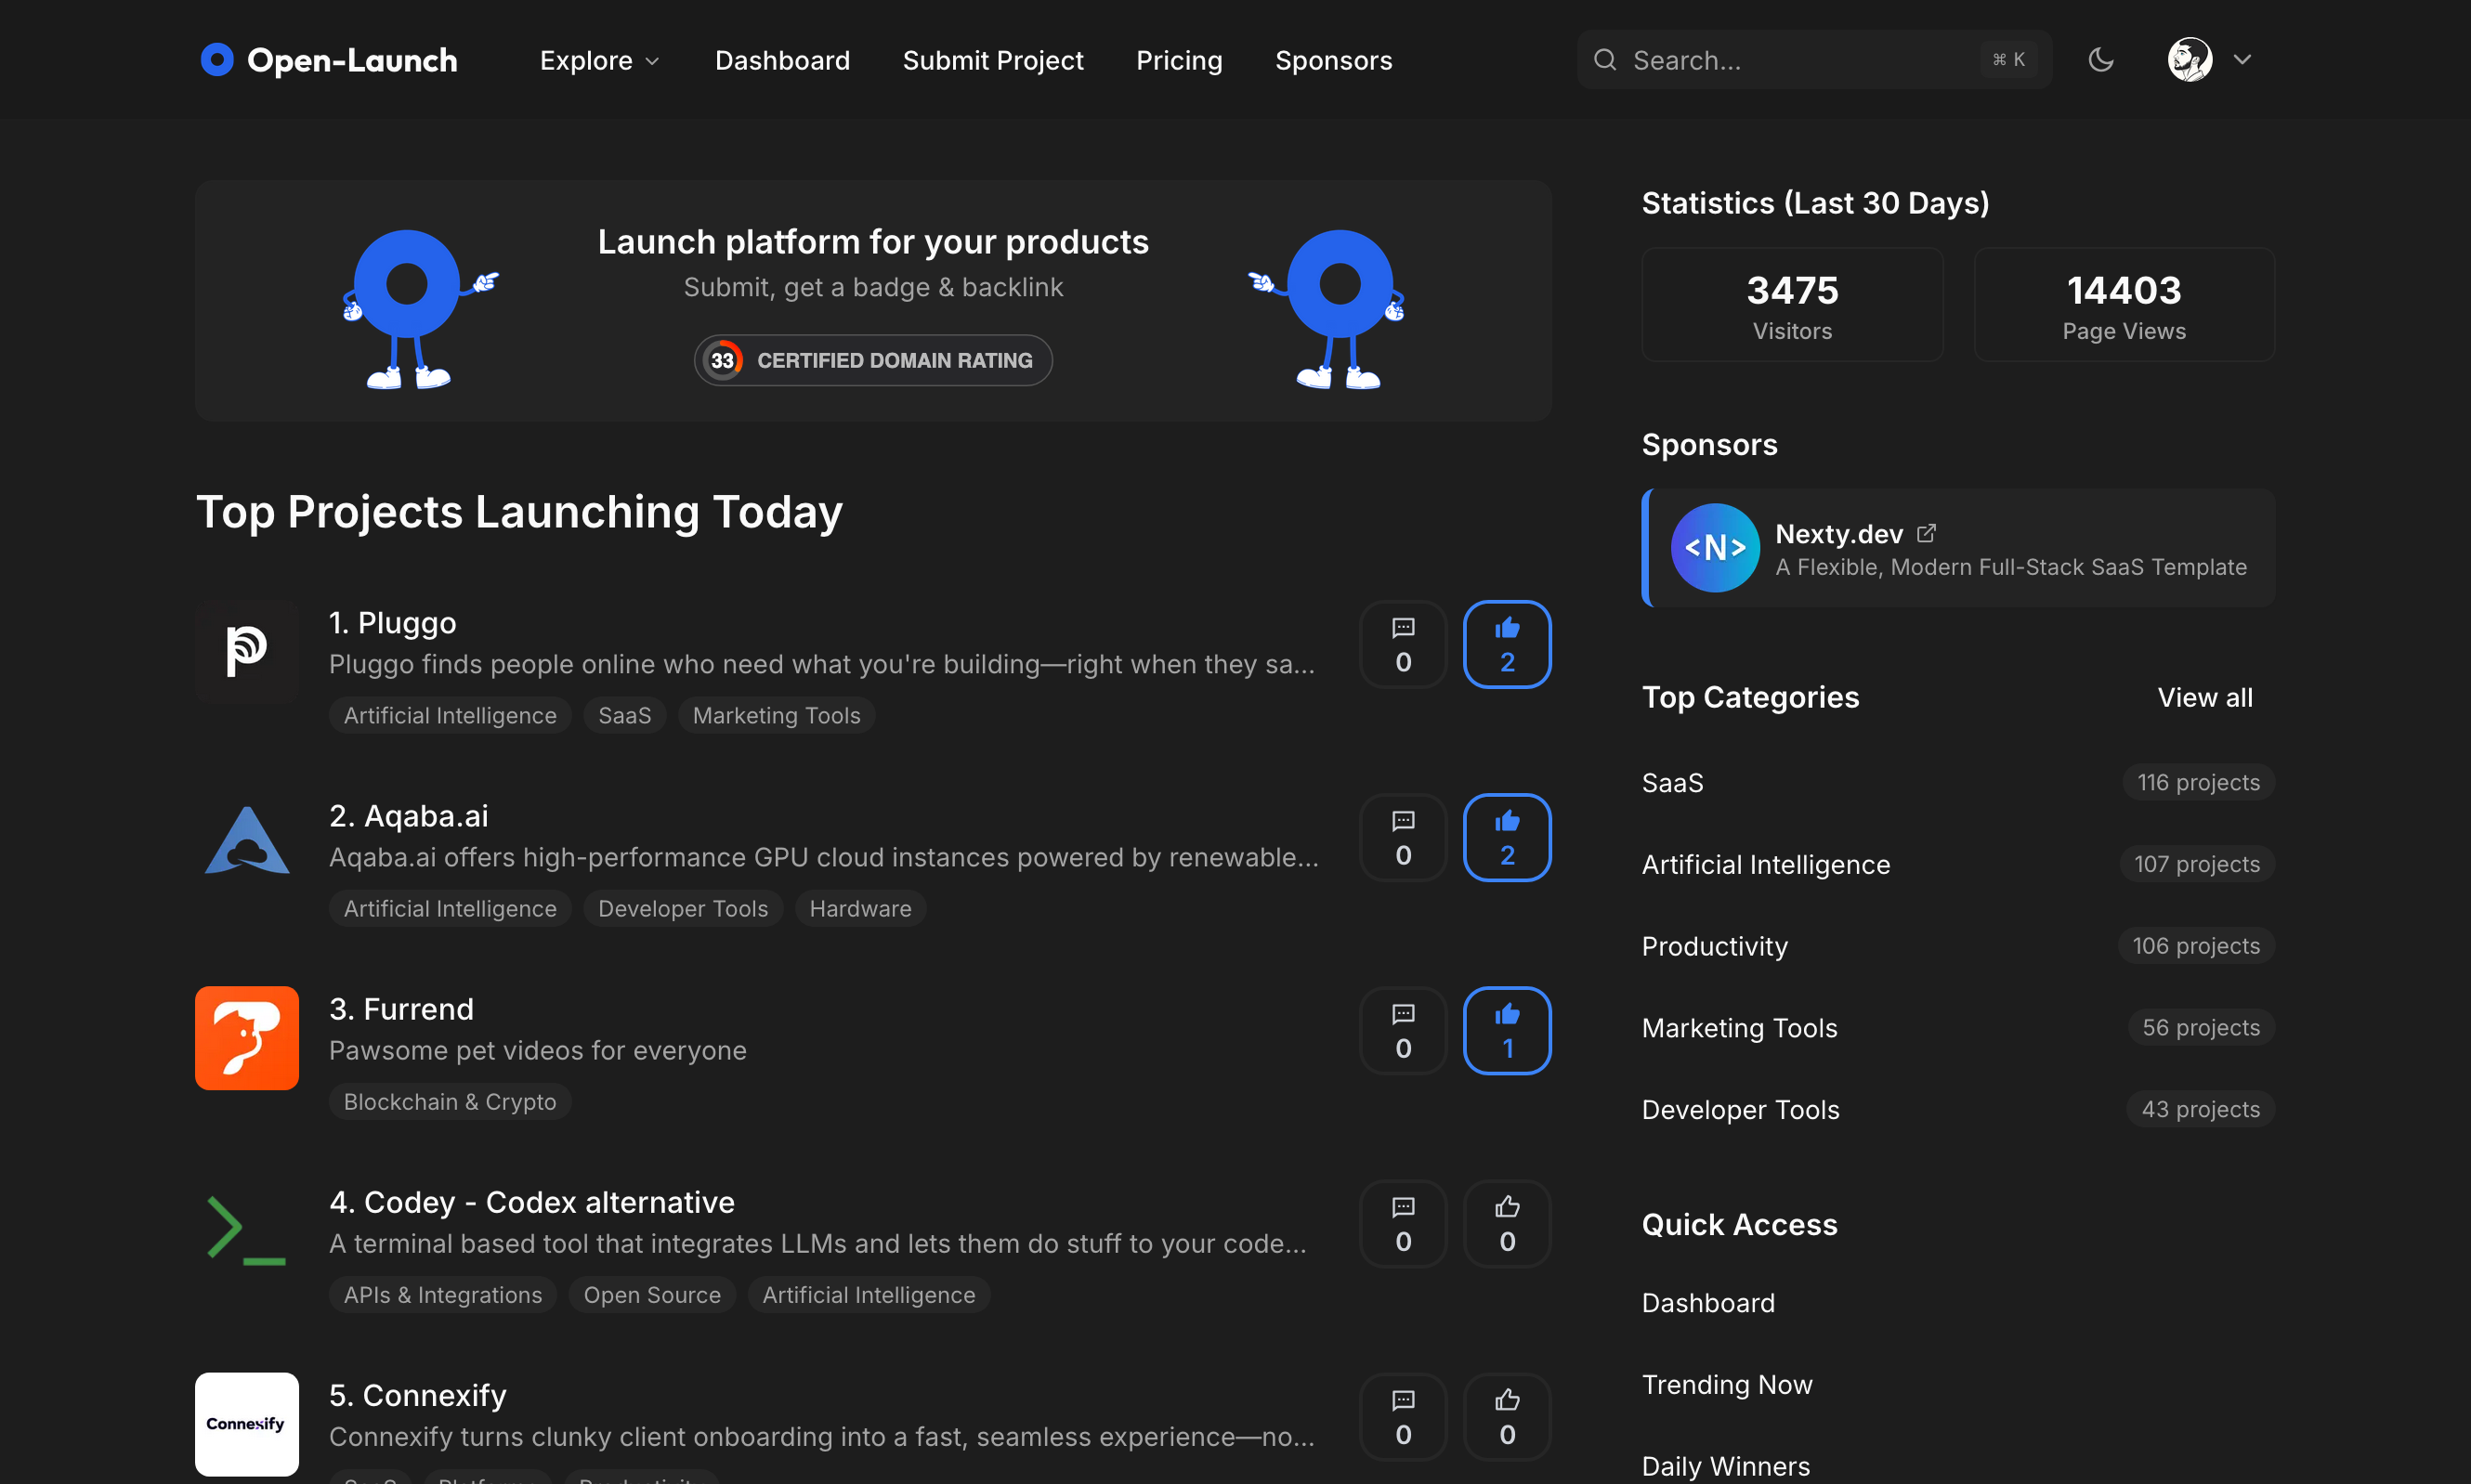Click the 3475 Visitors stat card
2471x1484 pixels.
(1792, 304)
